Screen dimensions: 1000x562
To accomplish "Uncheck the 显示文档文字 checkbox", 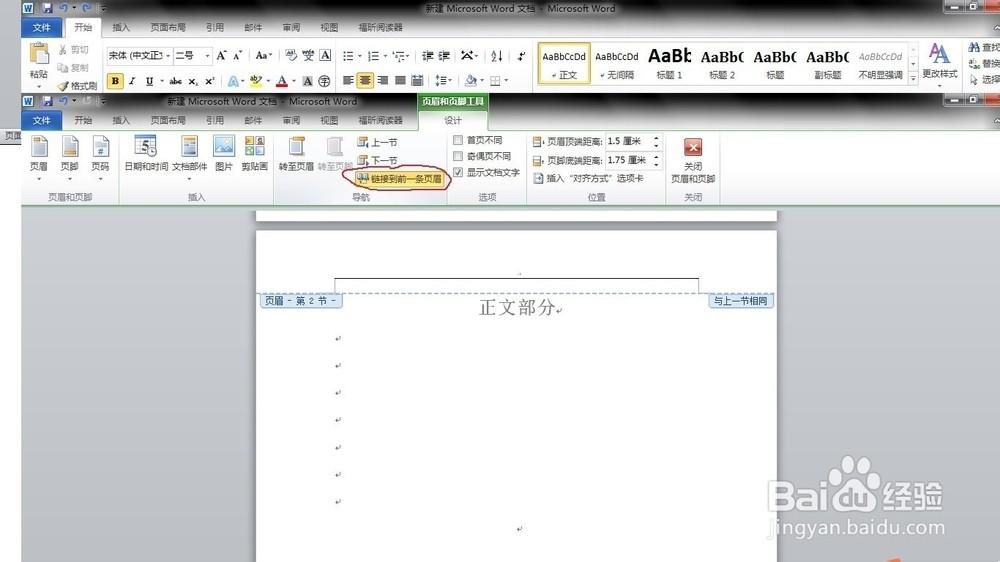I will point(458,173).
